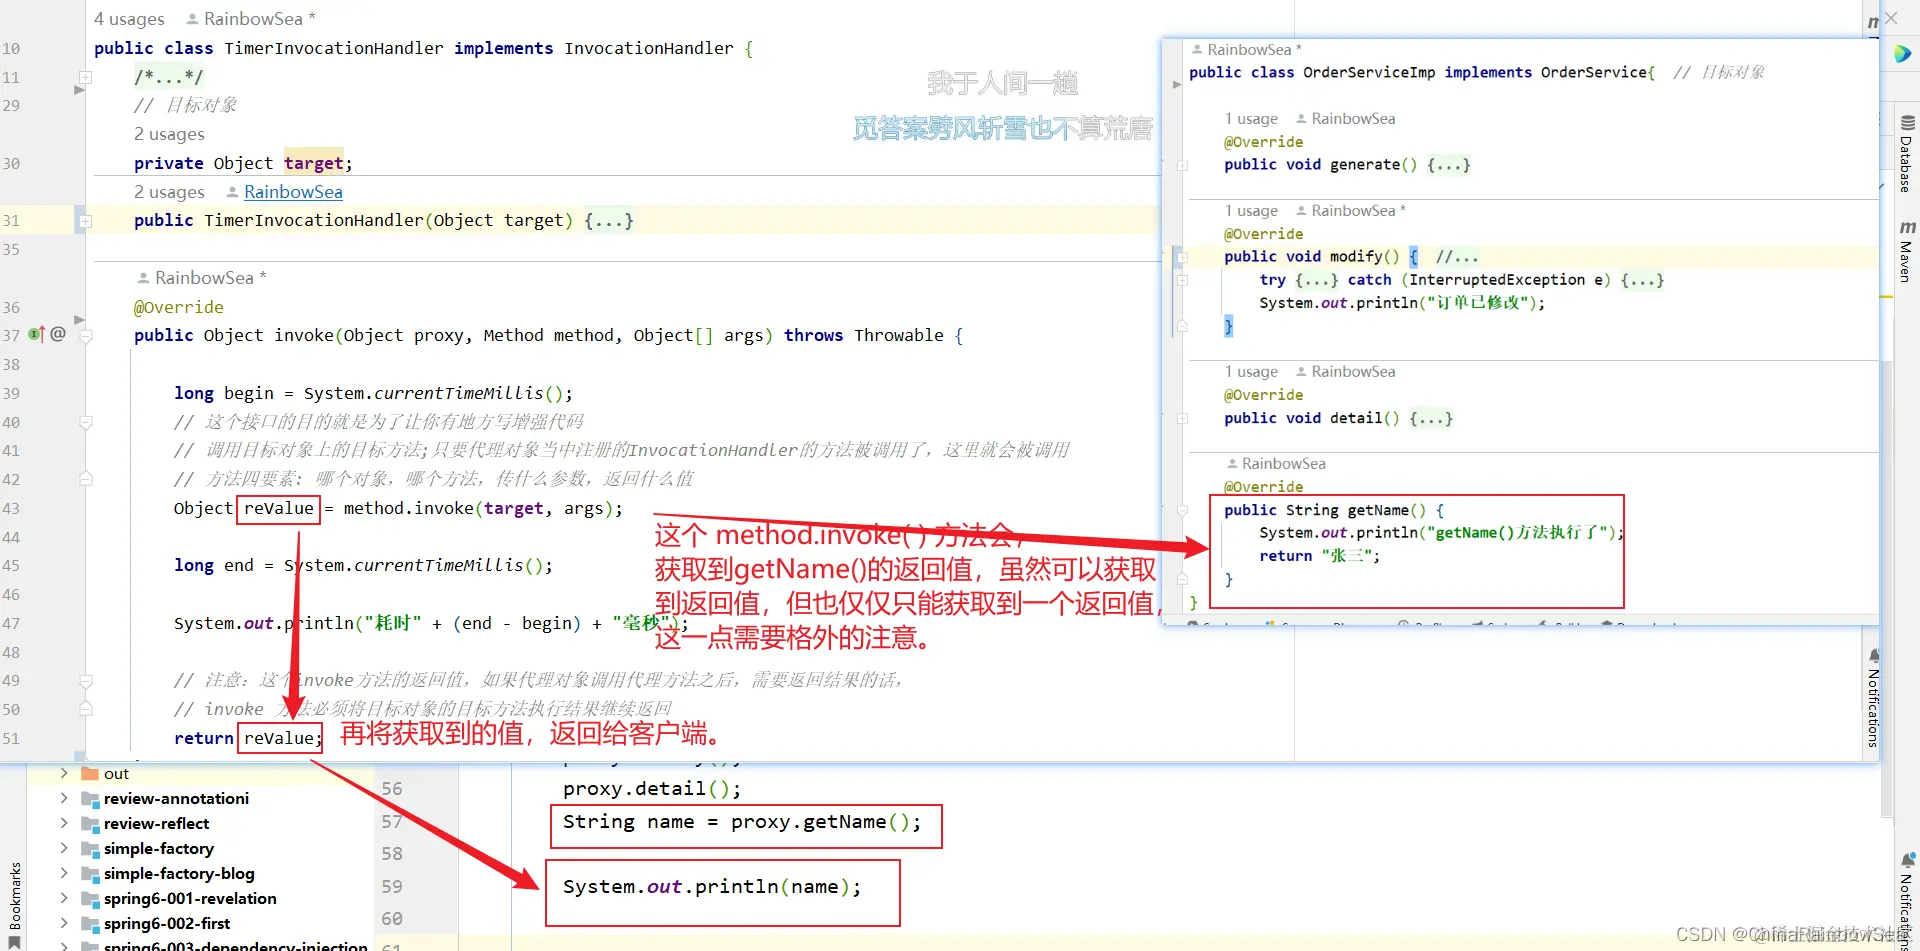
Task: Click the highlighted 'target' field name at line 30
Action: tap(313, 163)
